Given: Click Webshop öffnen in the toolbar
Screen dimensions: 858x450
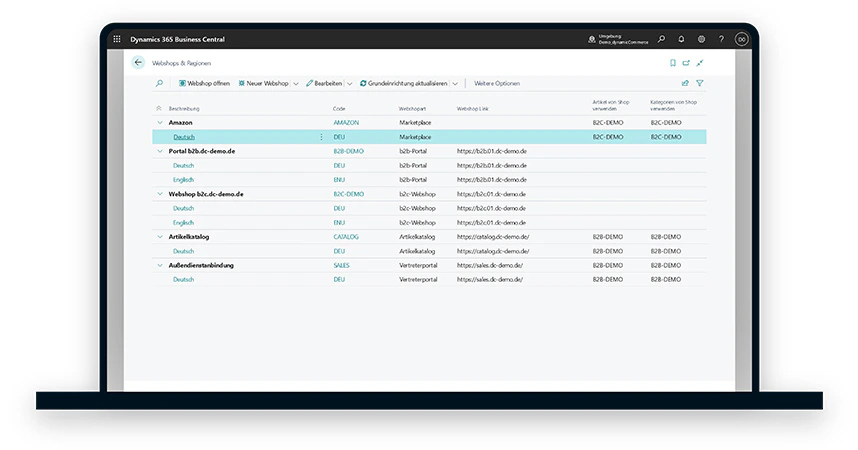Looking at the screenshot, I should pos(204,83).
